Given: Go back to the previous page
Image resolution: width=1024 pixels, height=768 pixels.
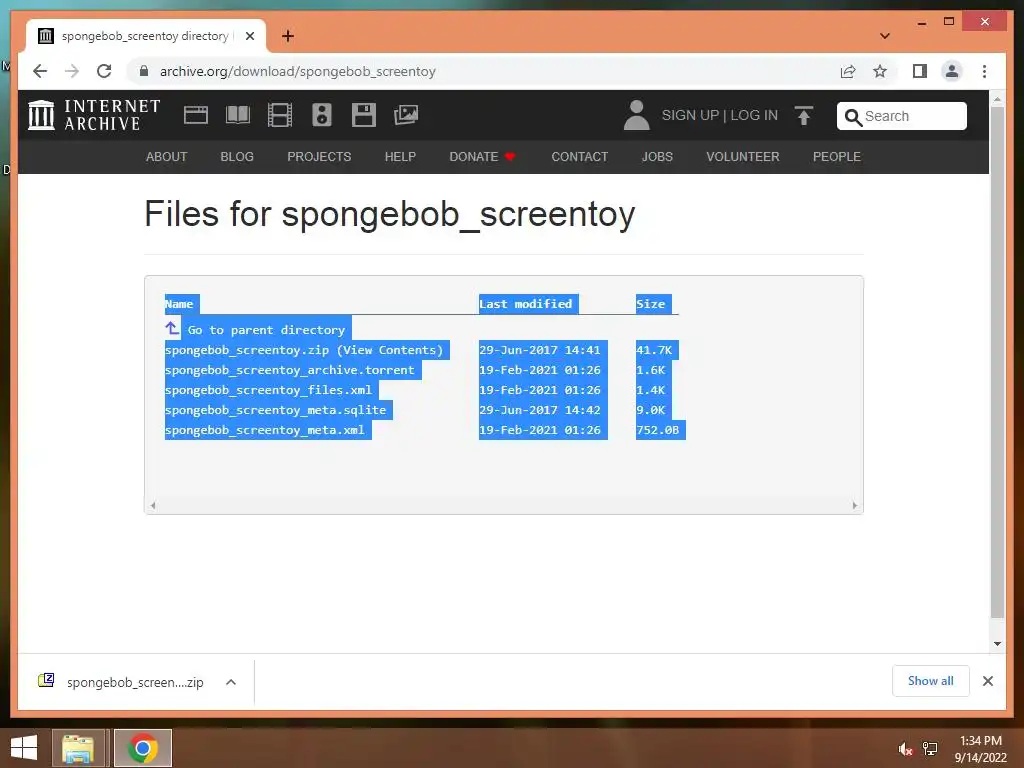Looking at the screenshot, I should click(x=40, y=71).
